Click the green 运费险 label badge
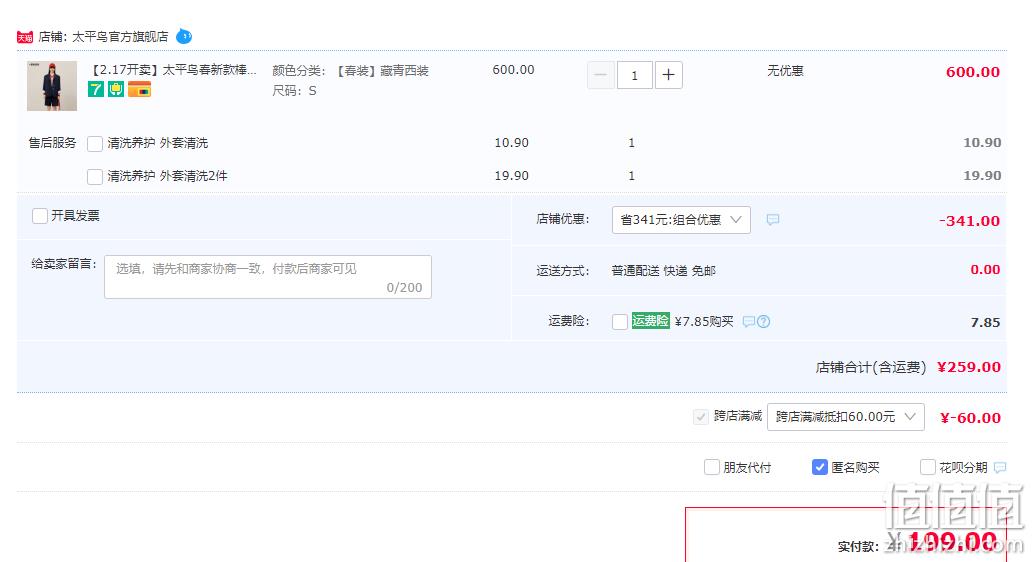This screenshot has height=562, width=1033. click(650, 321)
